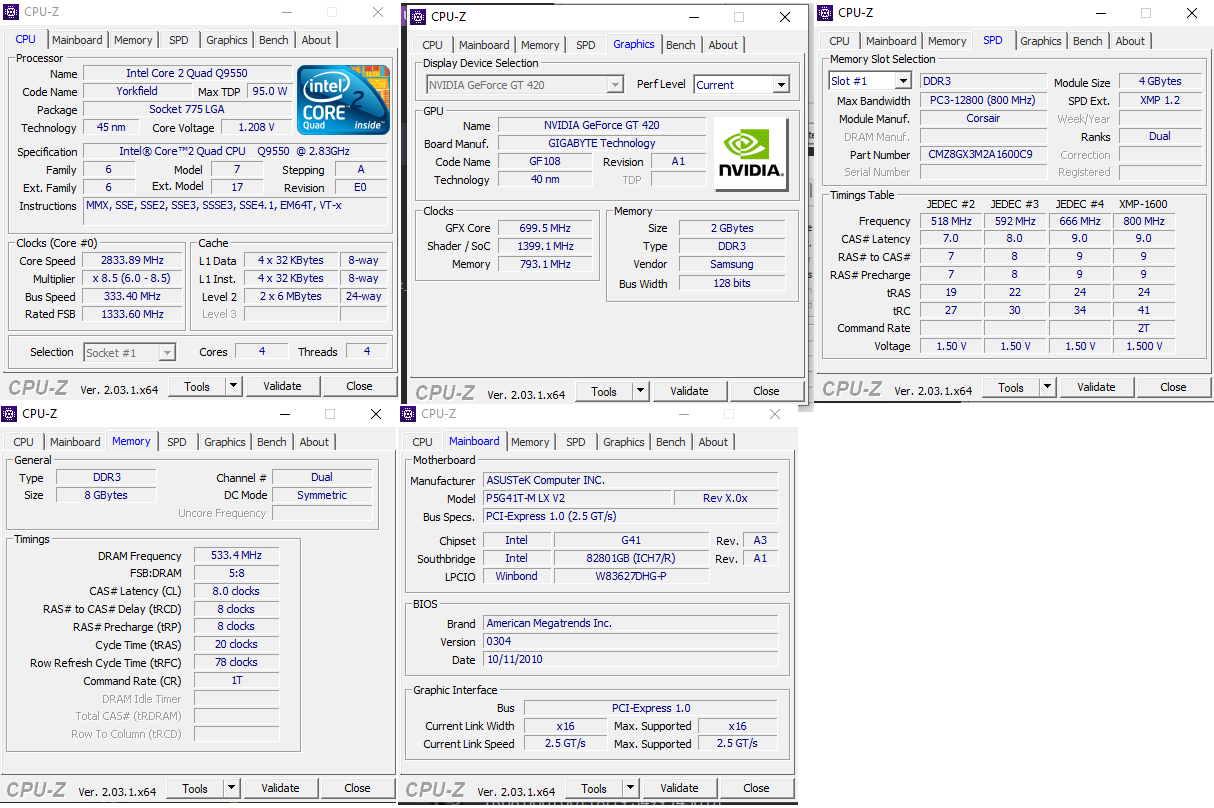Click Tools button in the Graphics window
This screenshot has height=808, width=1214.
tap(604, 391)
